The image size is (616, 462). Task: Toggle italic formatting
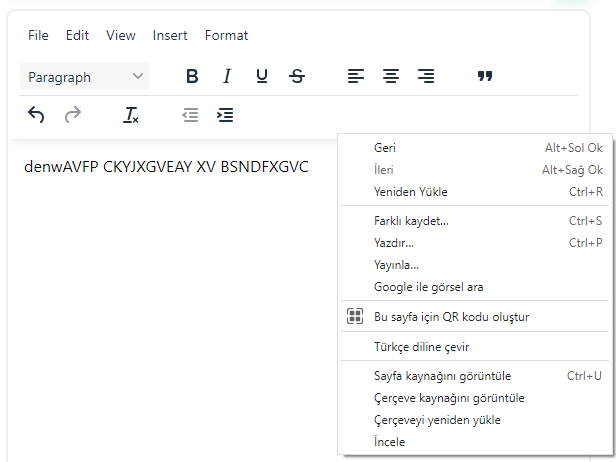pyautogui.click(x=227, y=76)
